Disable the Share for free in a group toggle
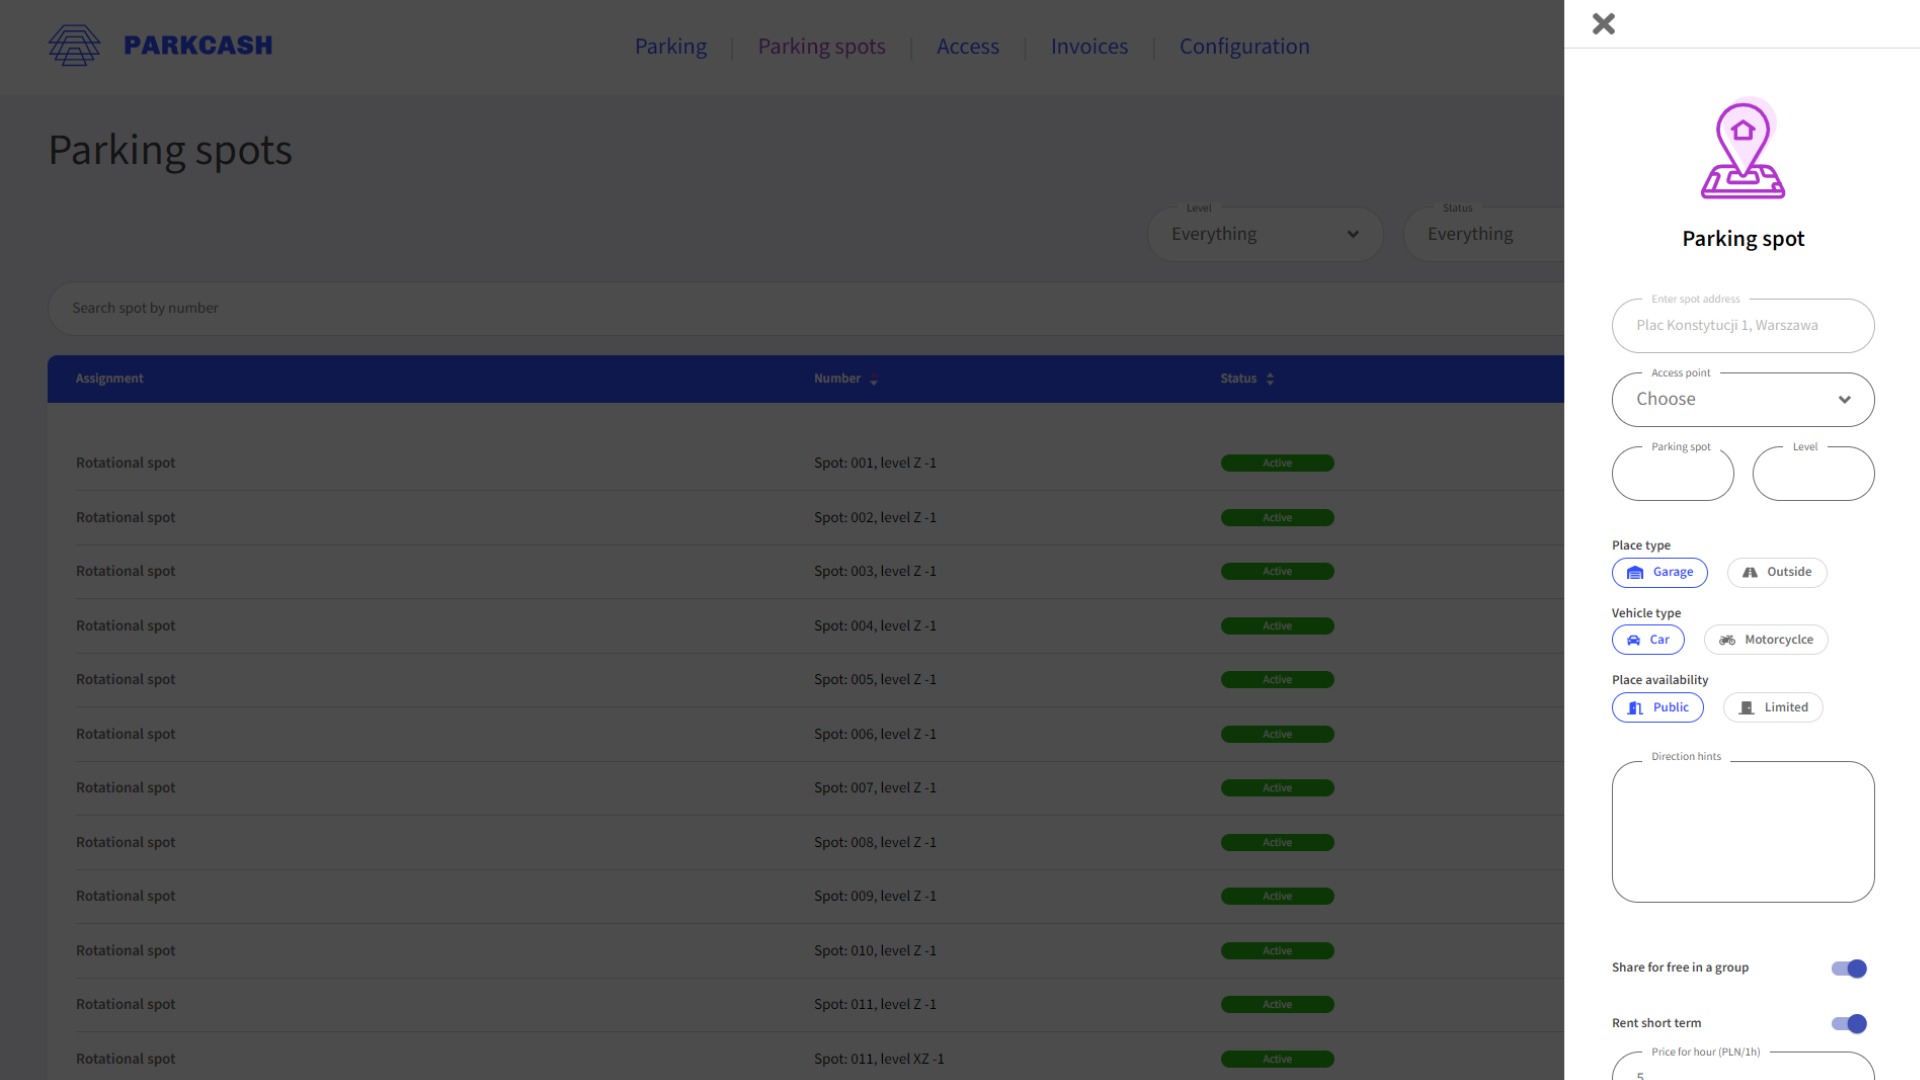1920x1080 pixels. point(1849,968)
